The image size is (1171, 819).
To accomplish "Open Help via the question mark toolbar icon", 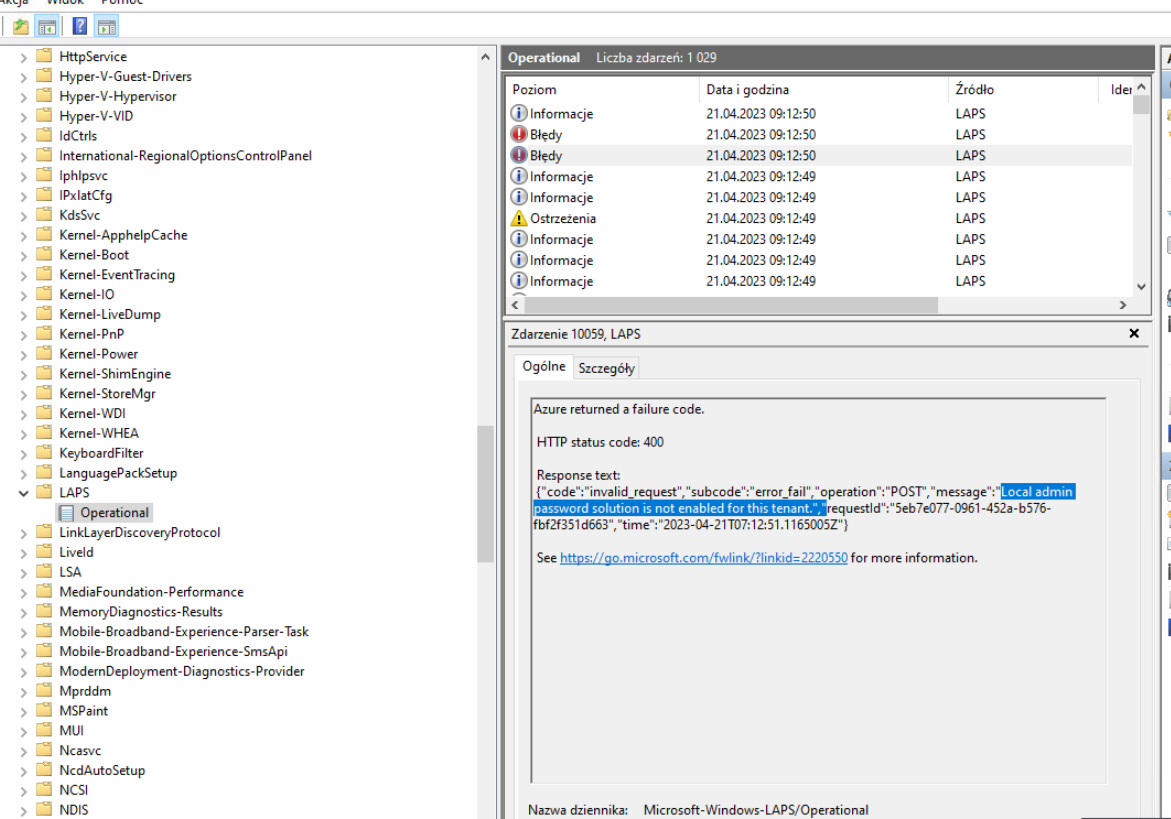I will click(78, 27).
